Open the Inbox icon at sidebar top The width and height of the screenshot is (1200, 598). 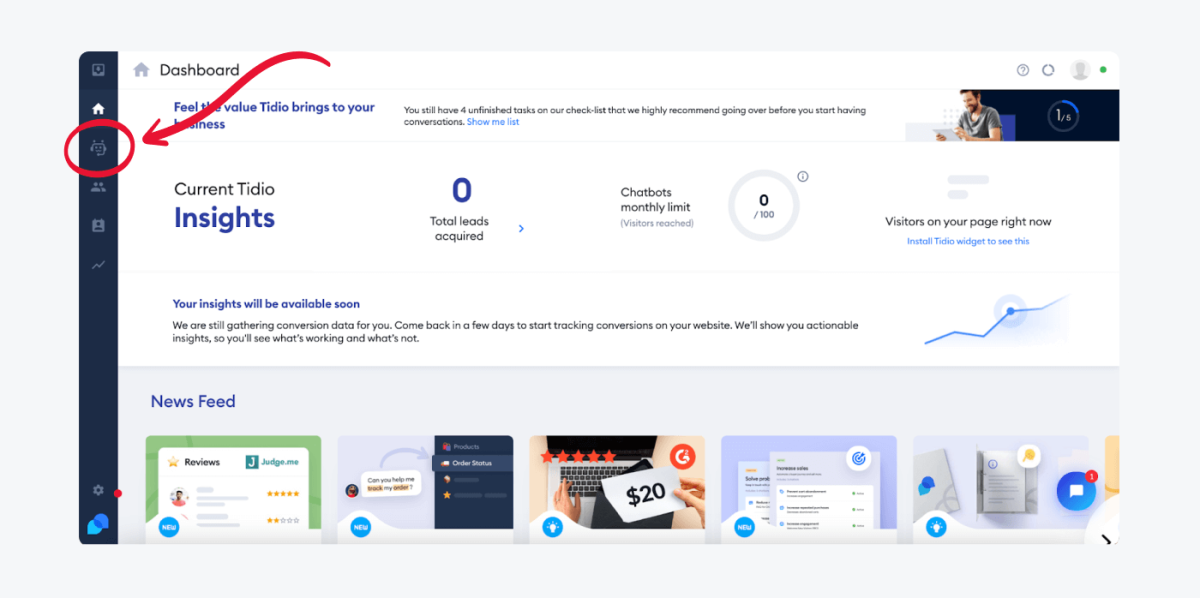[x=98, y=69]
